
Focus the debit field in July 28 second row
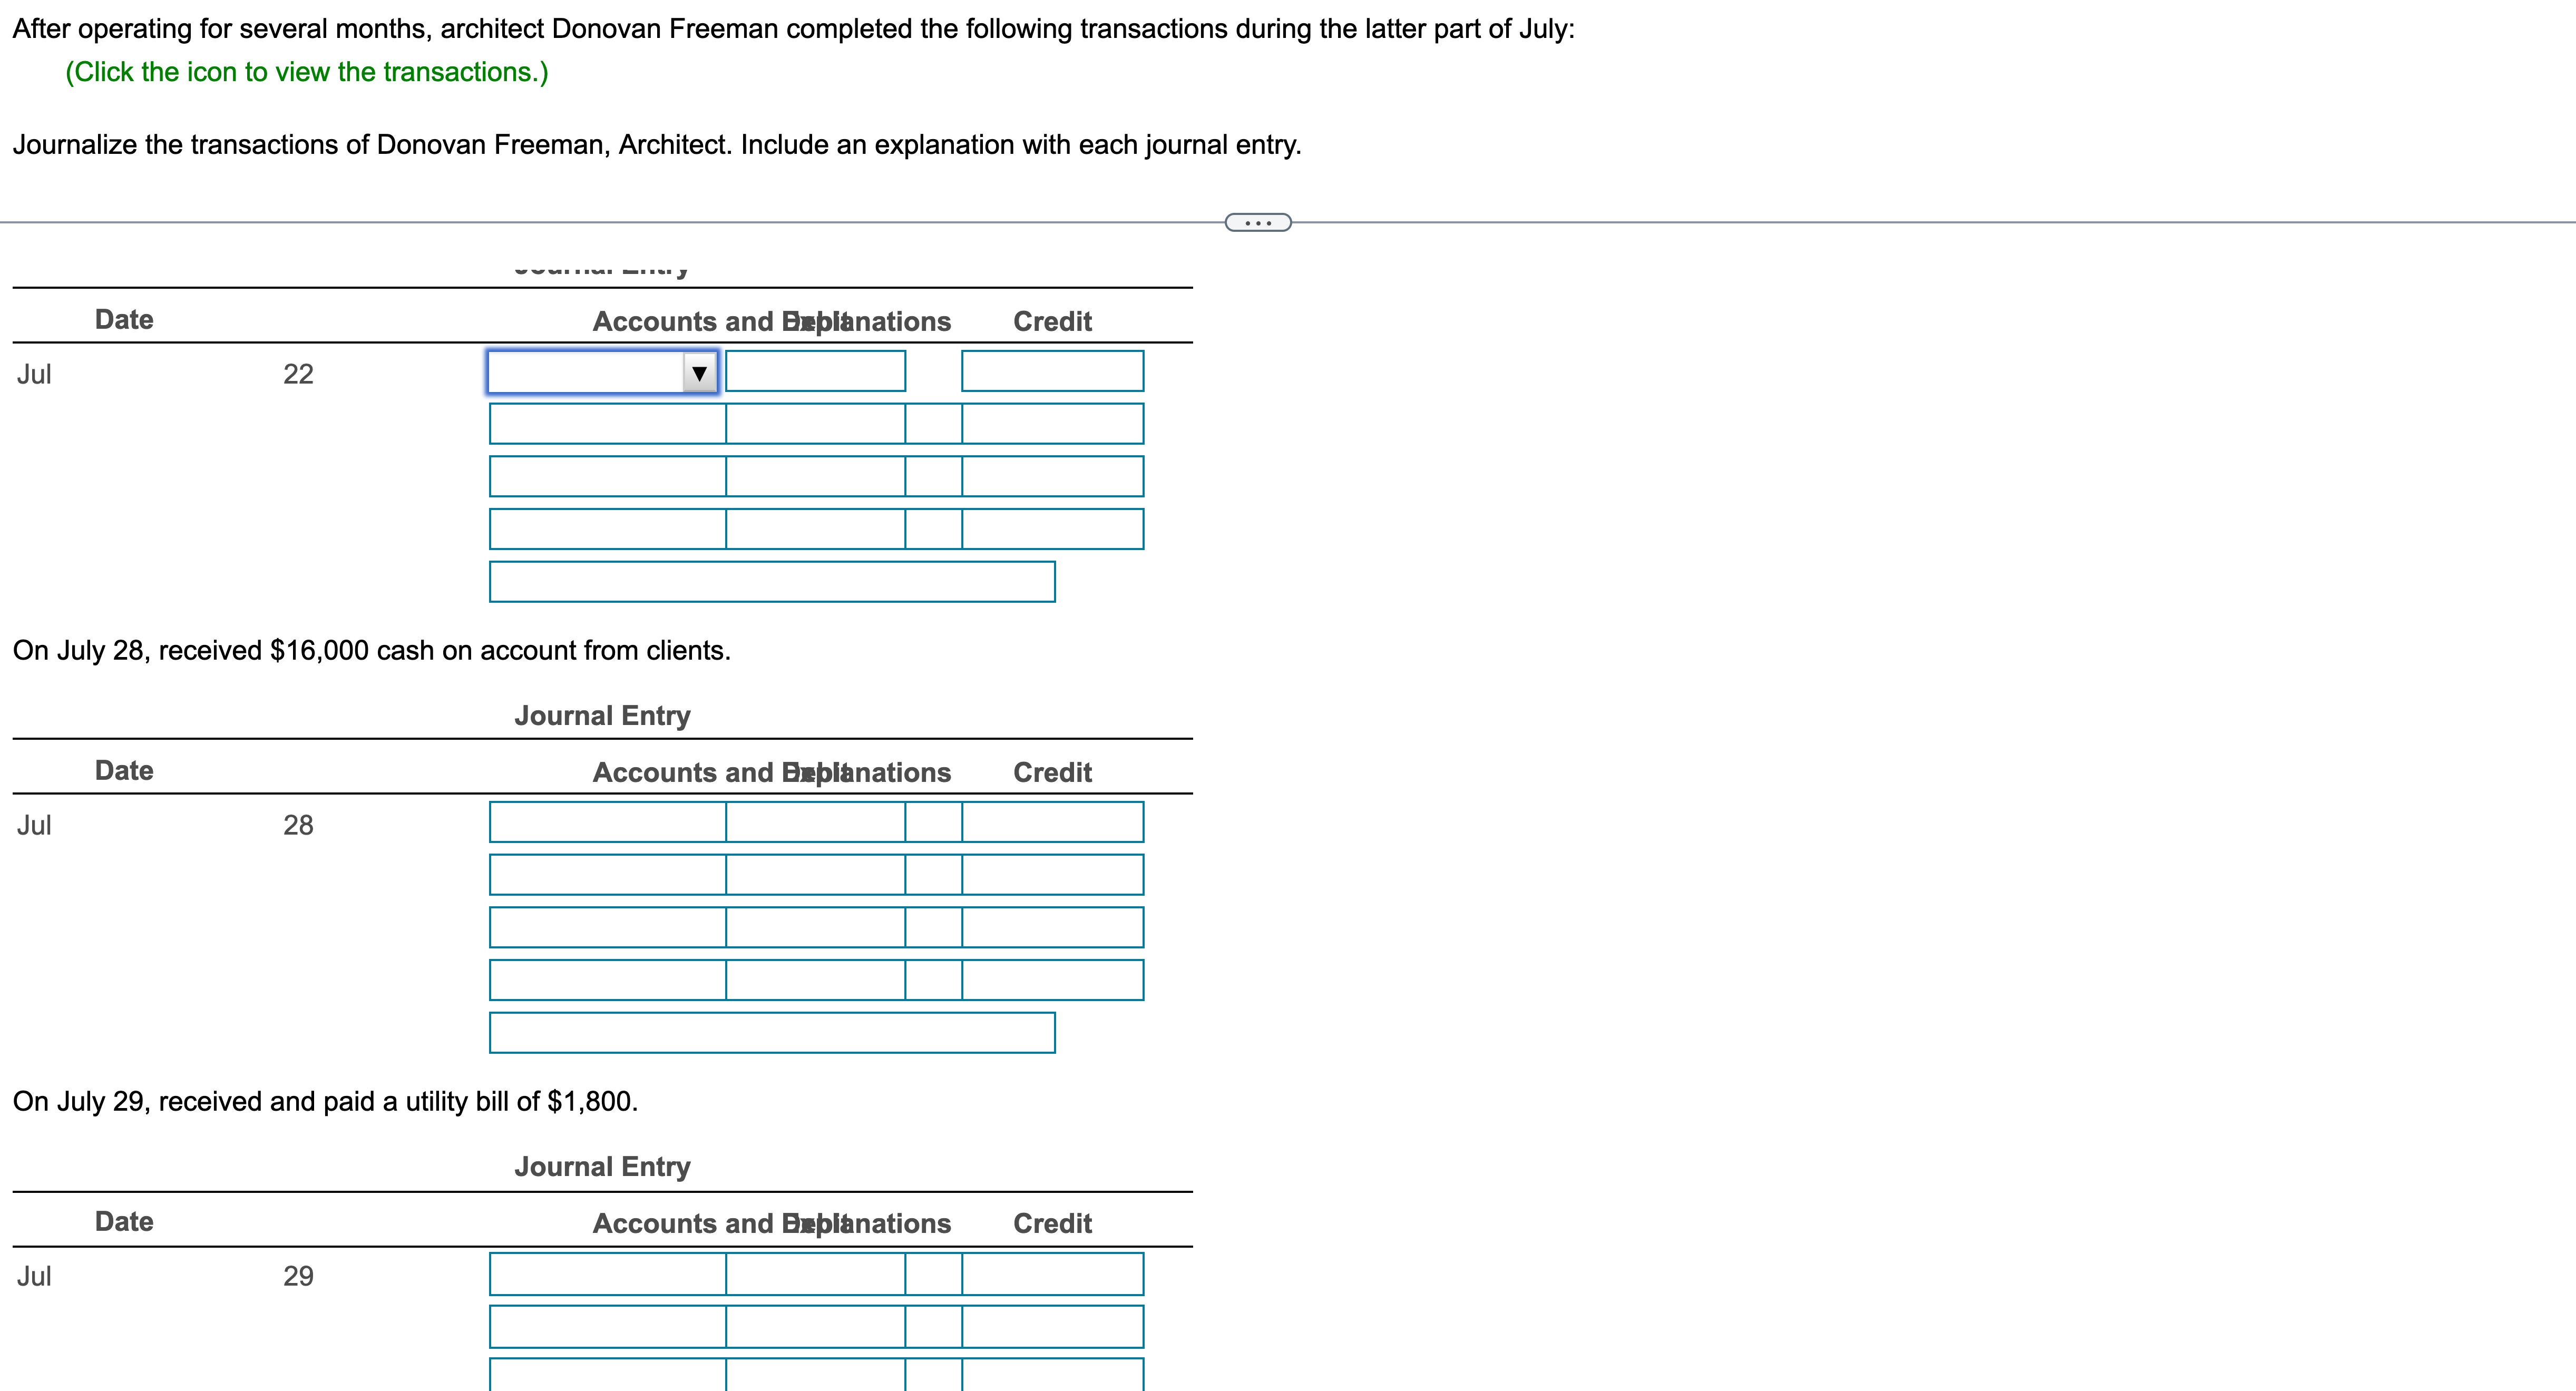coord(815,875)
